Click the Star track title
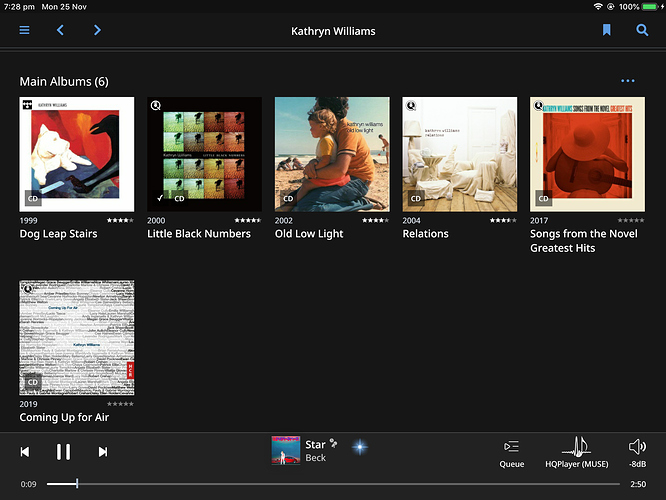Image resolution: width=666 pixels, height=500 pixels. [315, 444]
